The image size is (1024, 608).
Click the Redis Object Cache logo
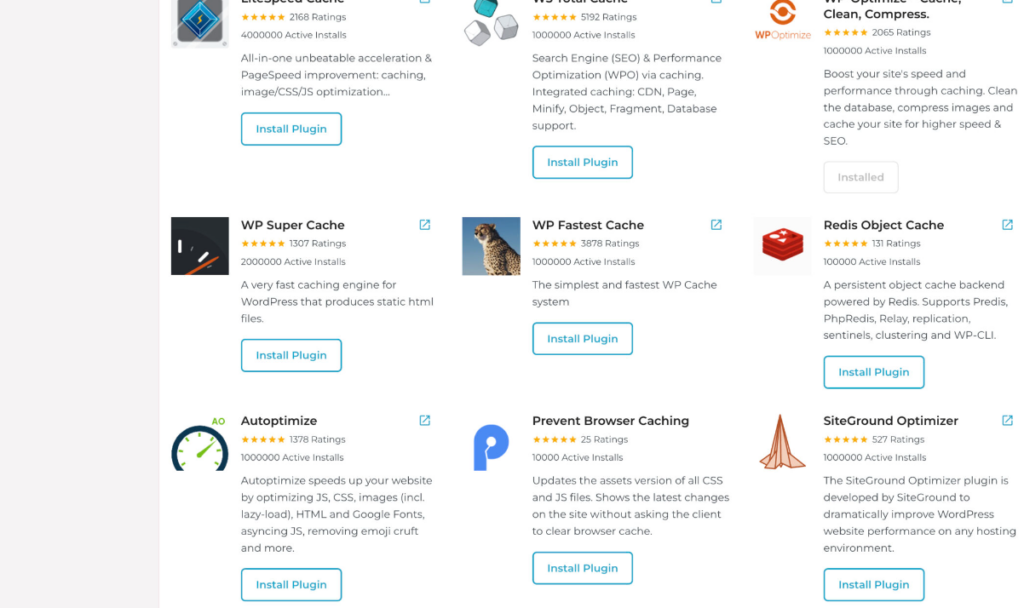click(x=782, y=245)
